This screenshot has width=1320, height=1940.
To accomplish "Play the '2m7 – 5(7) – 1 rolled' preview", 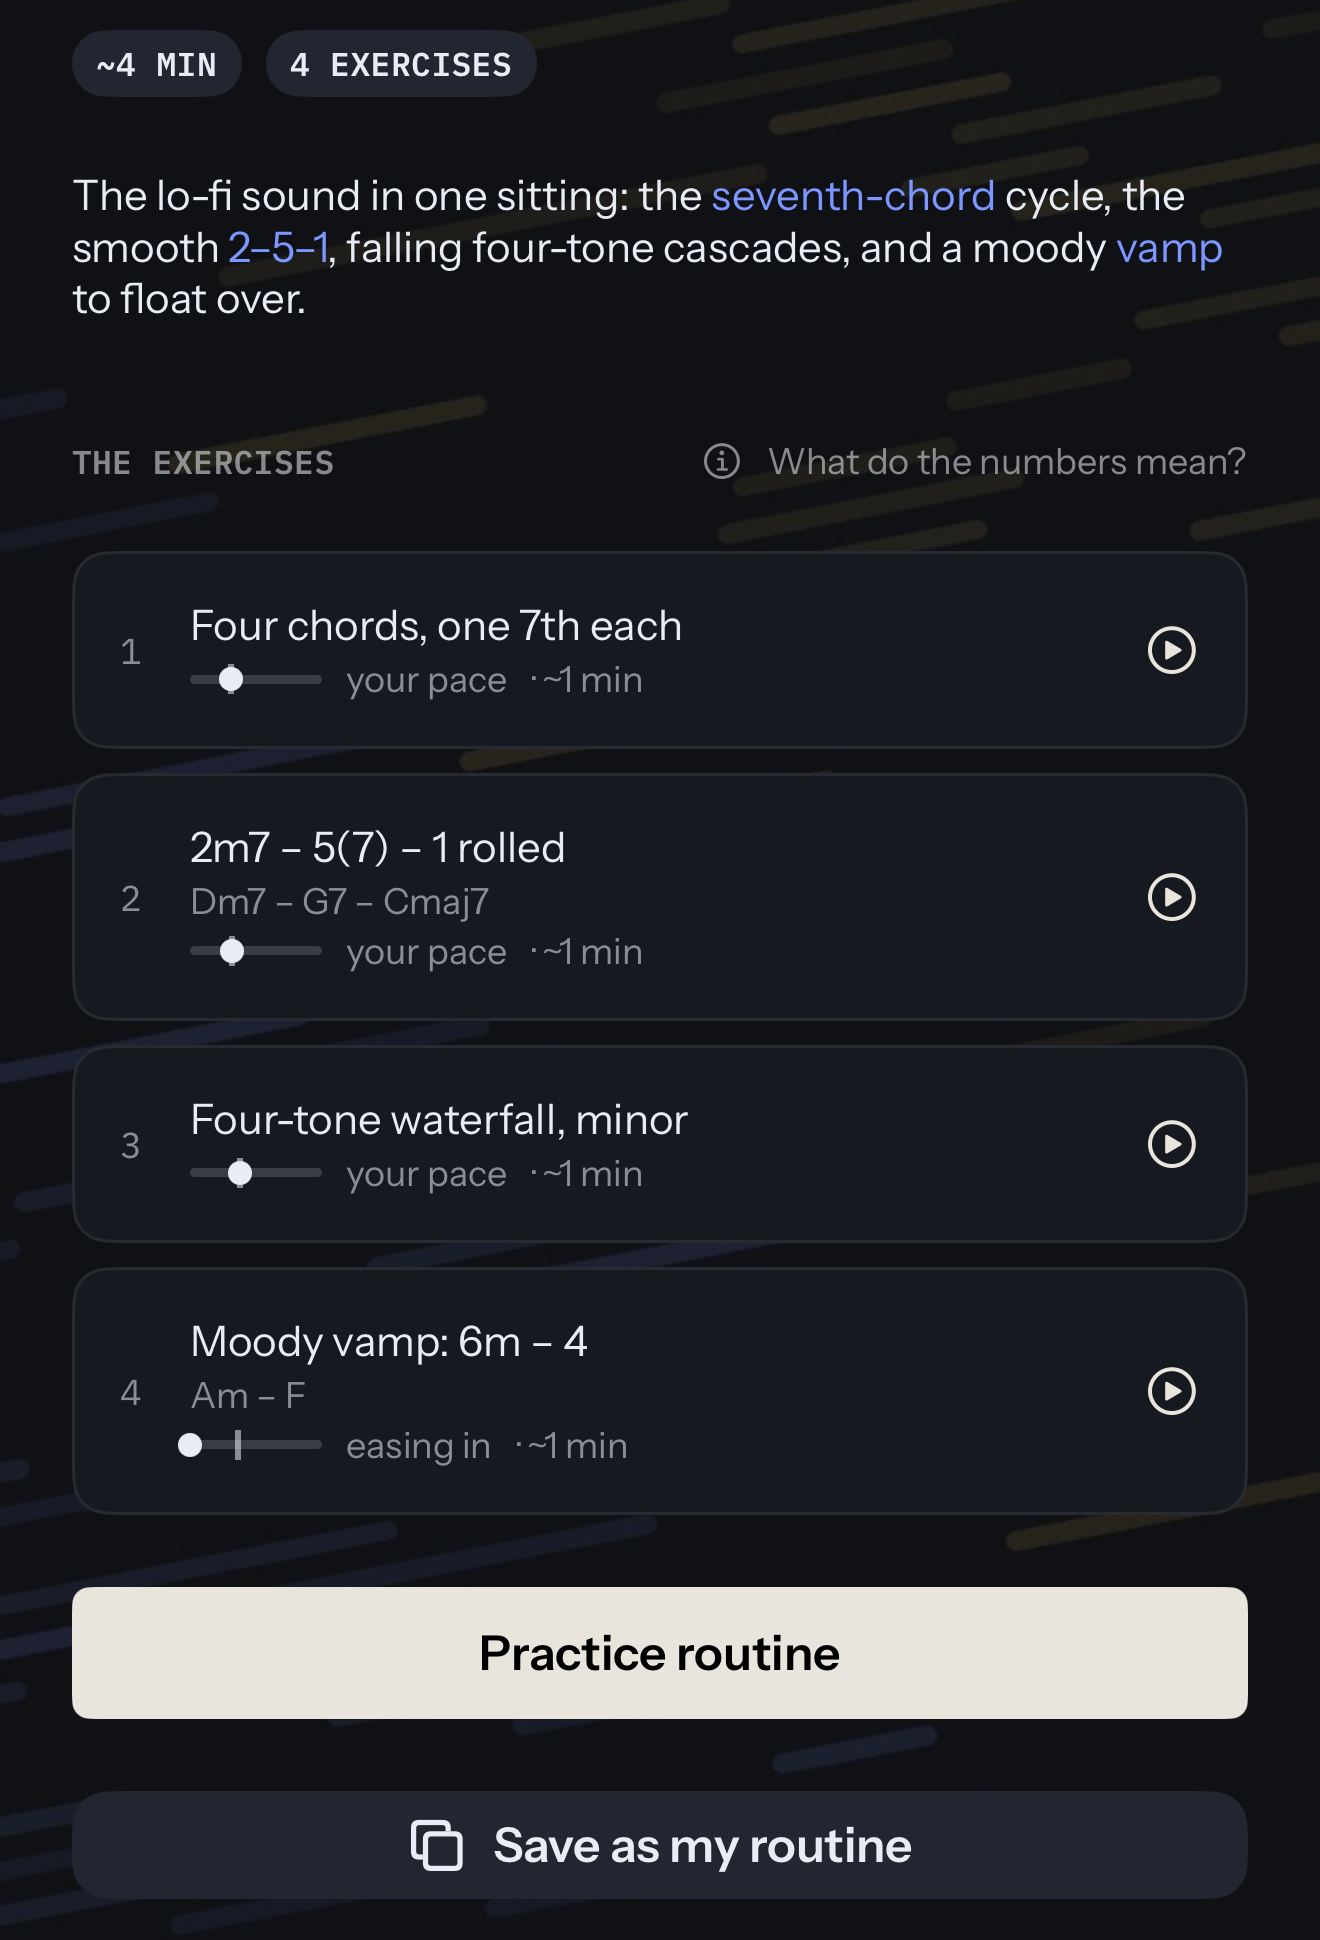I will coord(1172,897).
